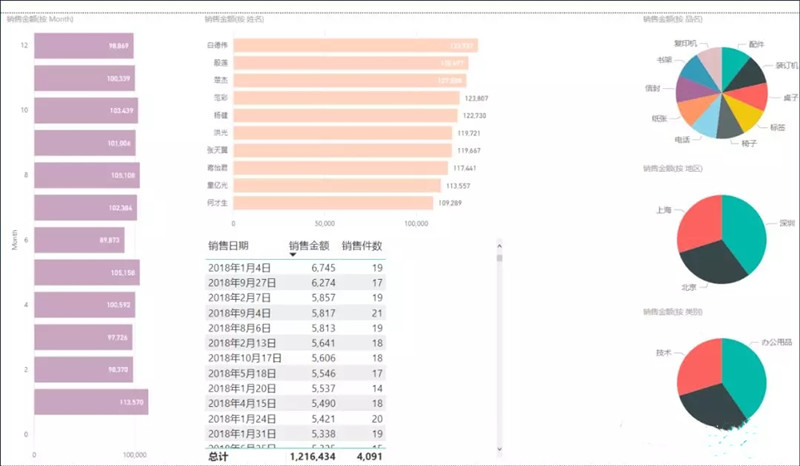Click the sort arrow under 销售金额 header
This screenshot has width=800, height=466.
click(x=293, y=255)
